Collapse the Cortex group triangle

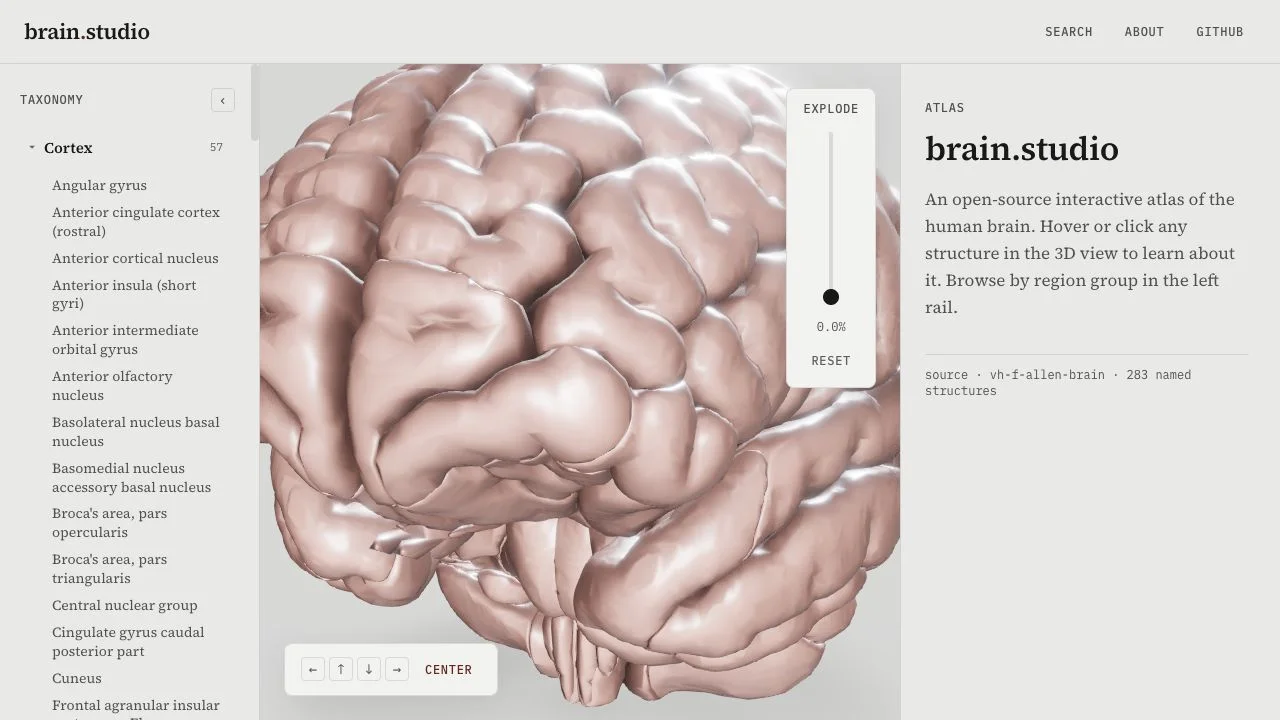pyautogui.click(x=32, y=148)
